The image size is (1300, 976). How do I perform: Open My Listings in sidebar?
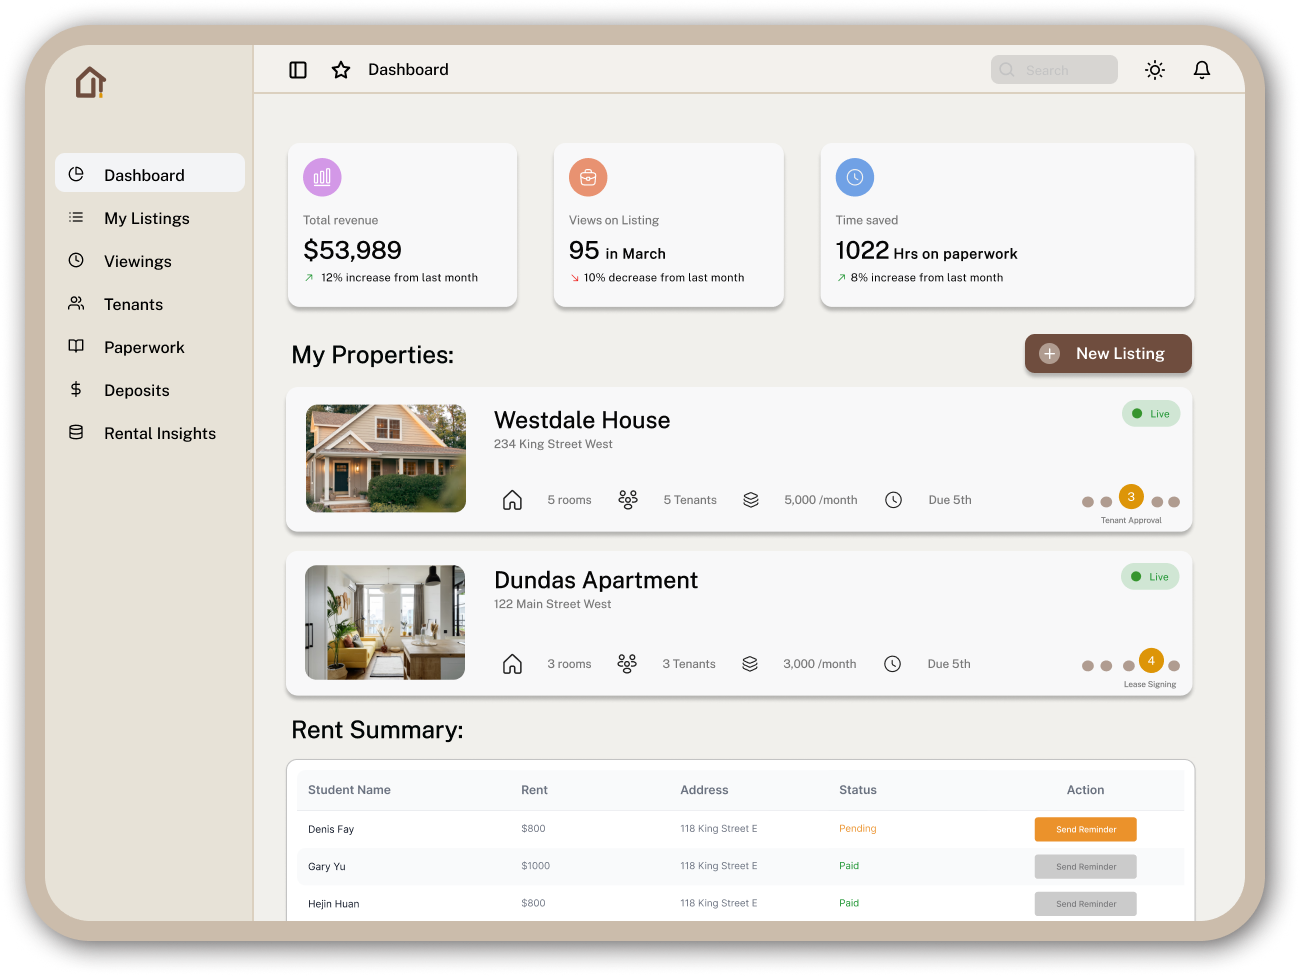[x=146, y=218]
